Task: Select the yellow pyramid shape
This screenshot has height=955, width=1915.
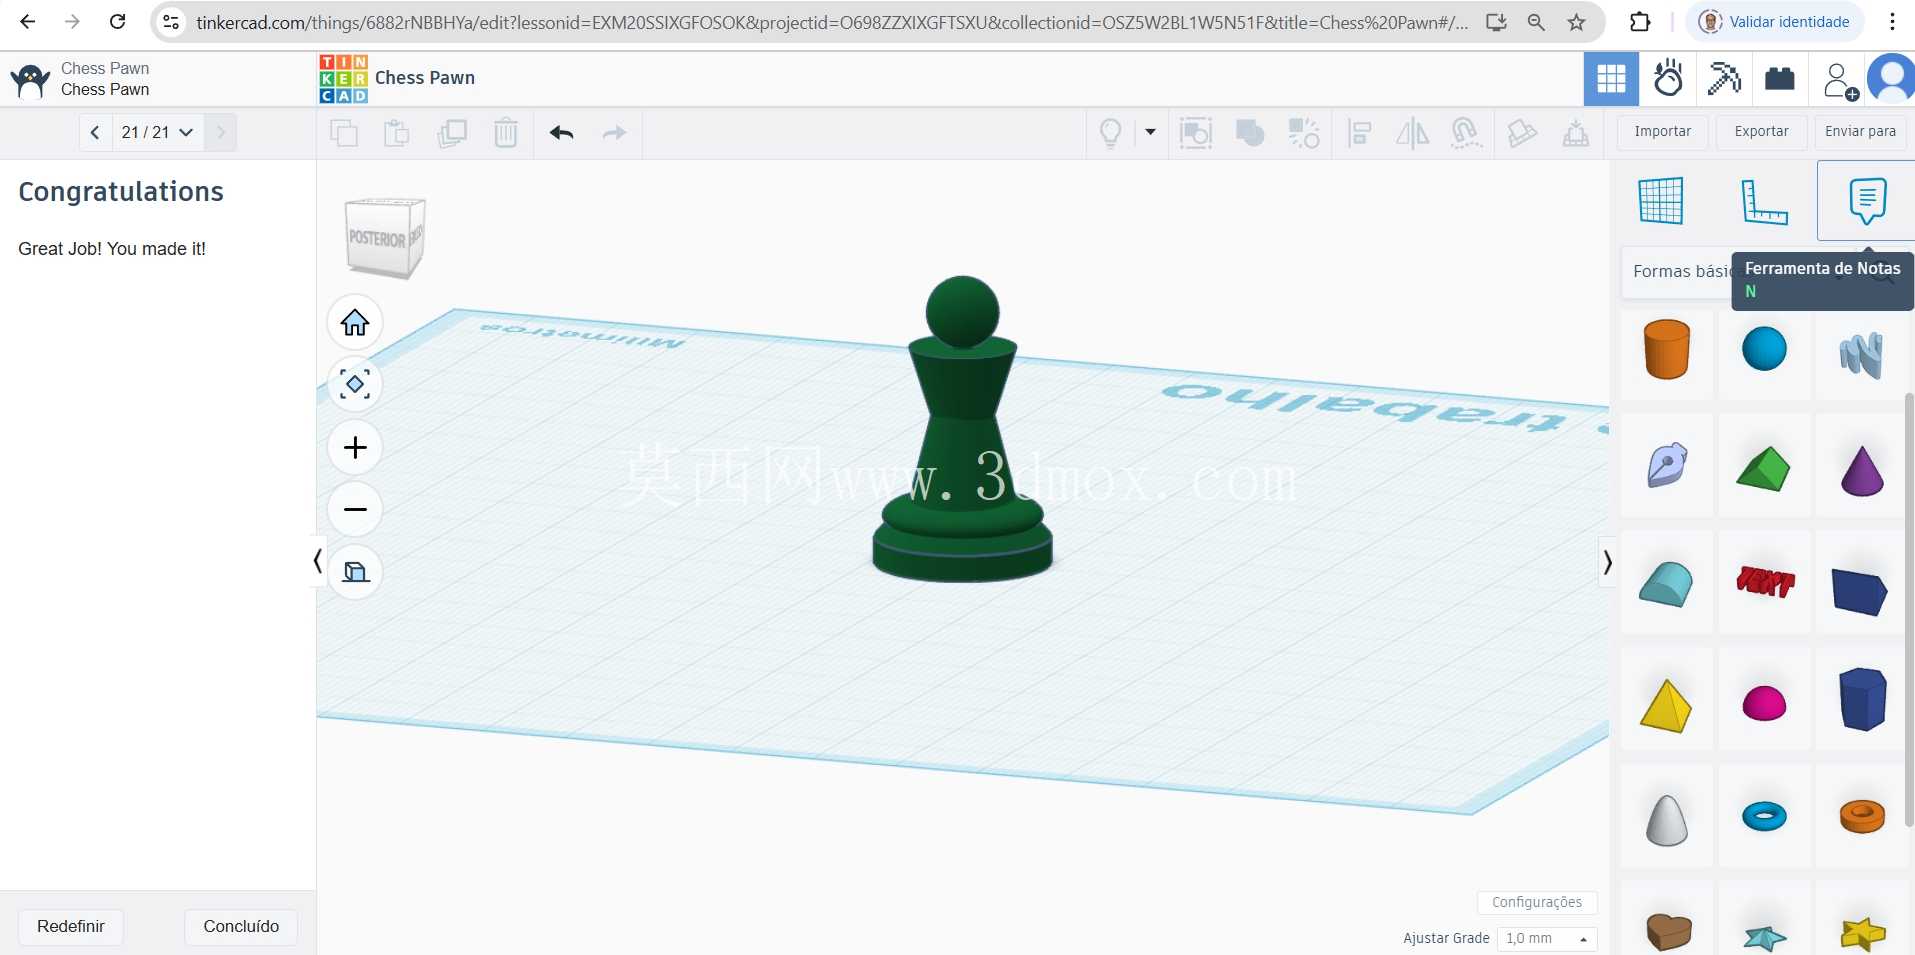Action: click(x=1666, y=706)
